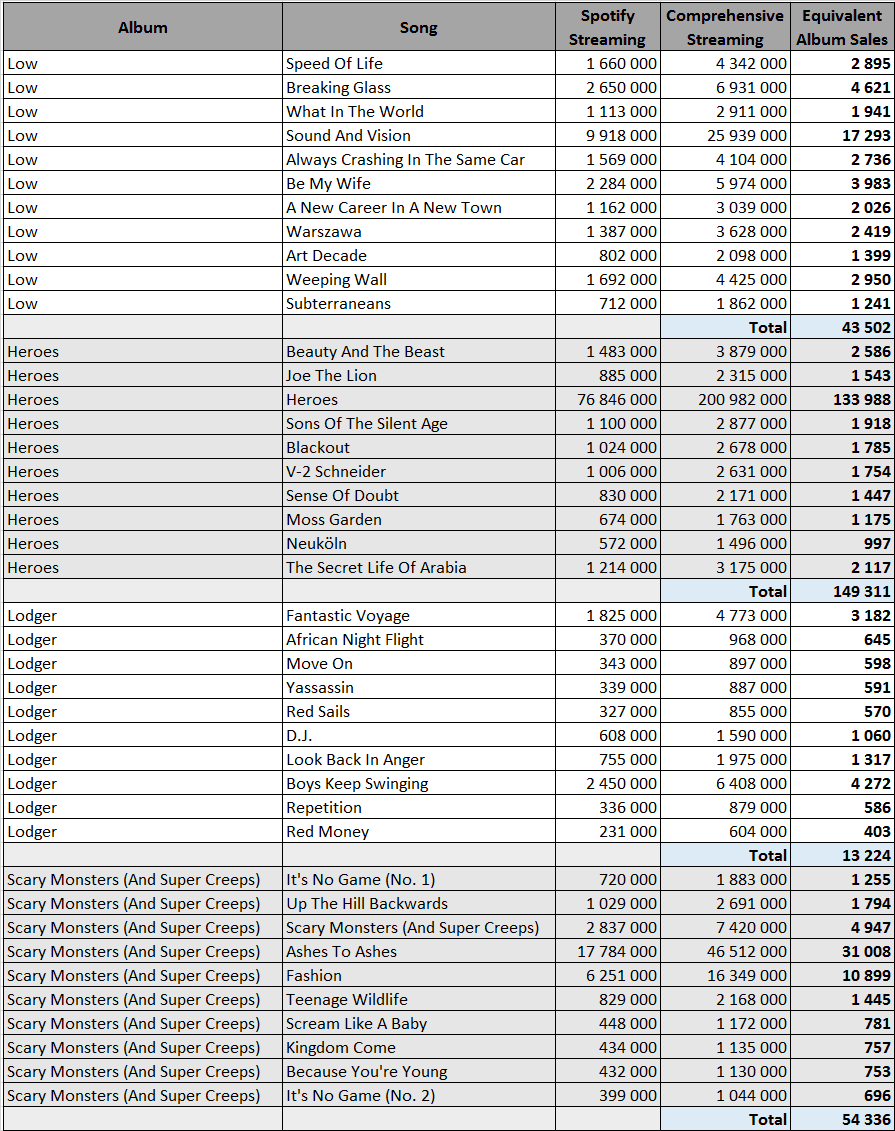Viewport: 895px width, 1131px height.
Task: Select the song cell Because You're Young
Action: coord(419,1071)
